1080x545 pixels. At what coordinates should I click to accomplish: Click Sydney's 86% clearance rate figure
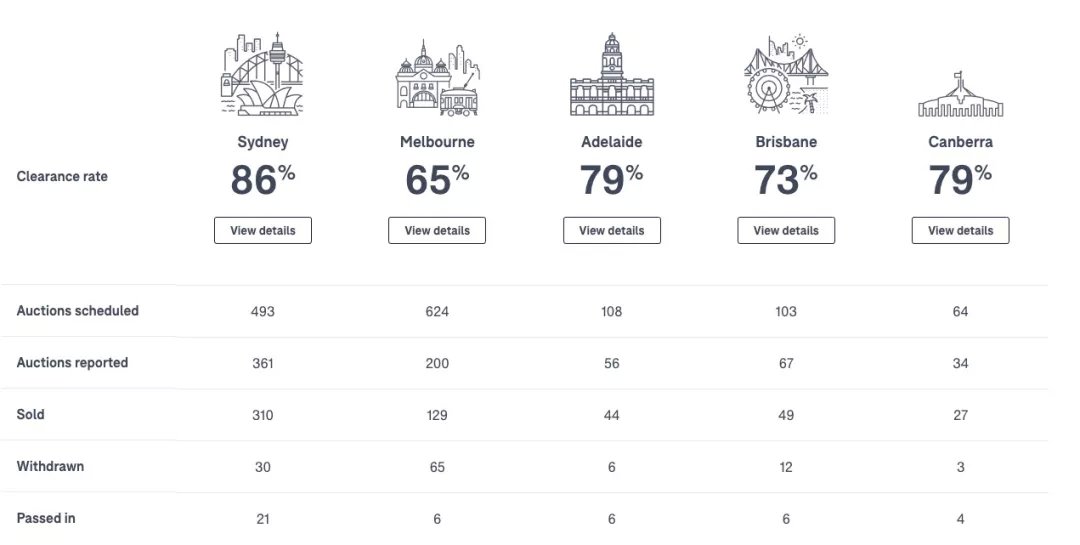[x=262, y=179]
